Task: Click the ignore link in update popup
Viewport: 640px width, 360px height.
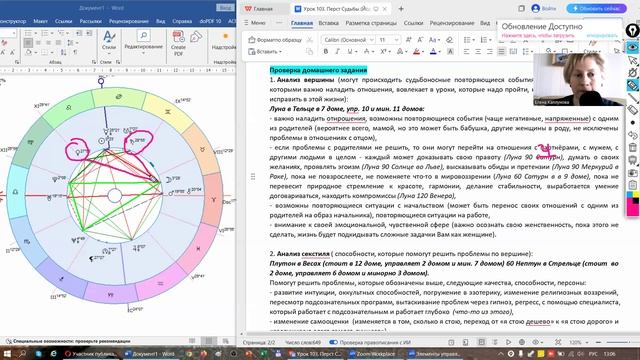Action: 602,36
